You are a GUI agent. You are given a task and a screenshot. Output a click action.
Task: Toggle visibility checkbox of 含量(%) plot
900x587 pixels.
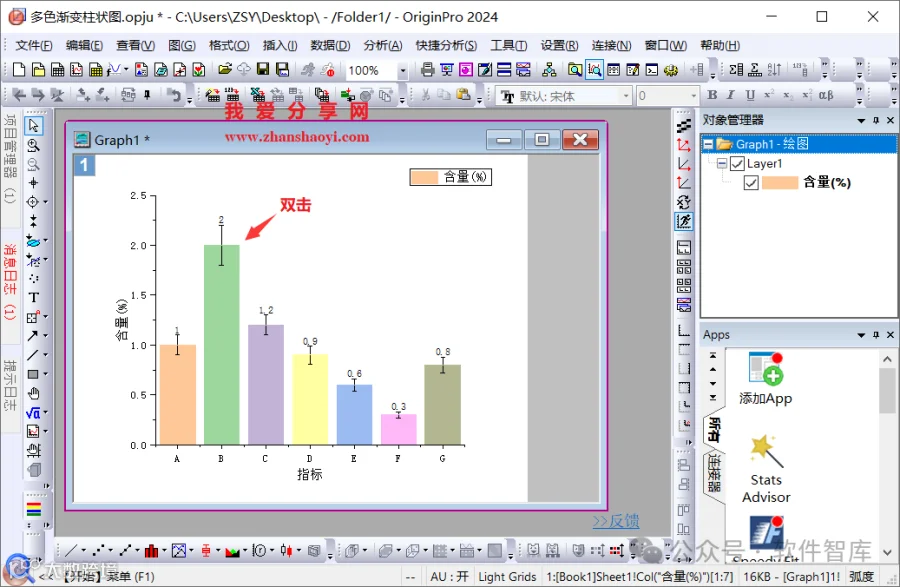pyautogui.click(x=751, y=182)
